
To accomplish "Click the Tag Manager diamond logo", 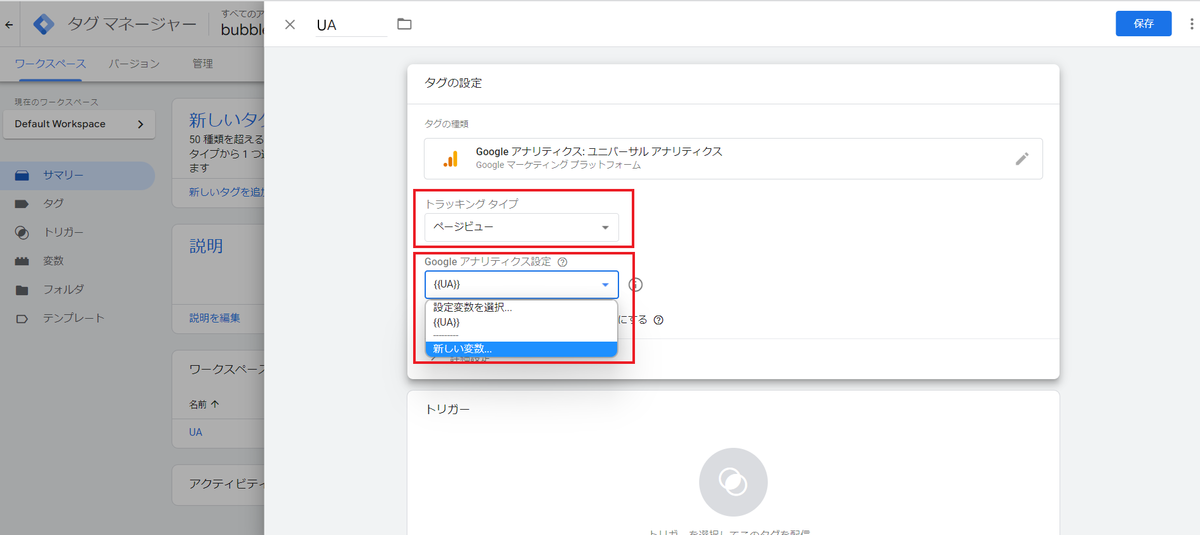I will [43, 23].
